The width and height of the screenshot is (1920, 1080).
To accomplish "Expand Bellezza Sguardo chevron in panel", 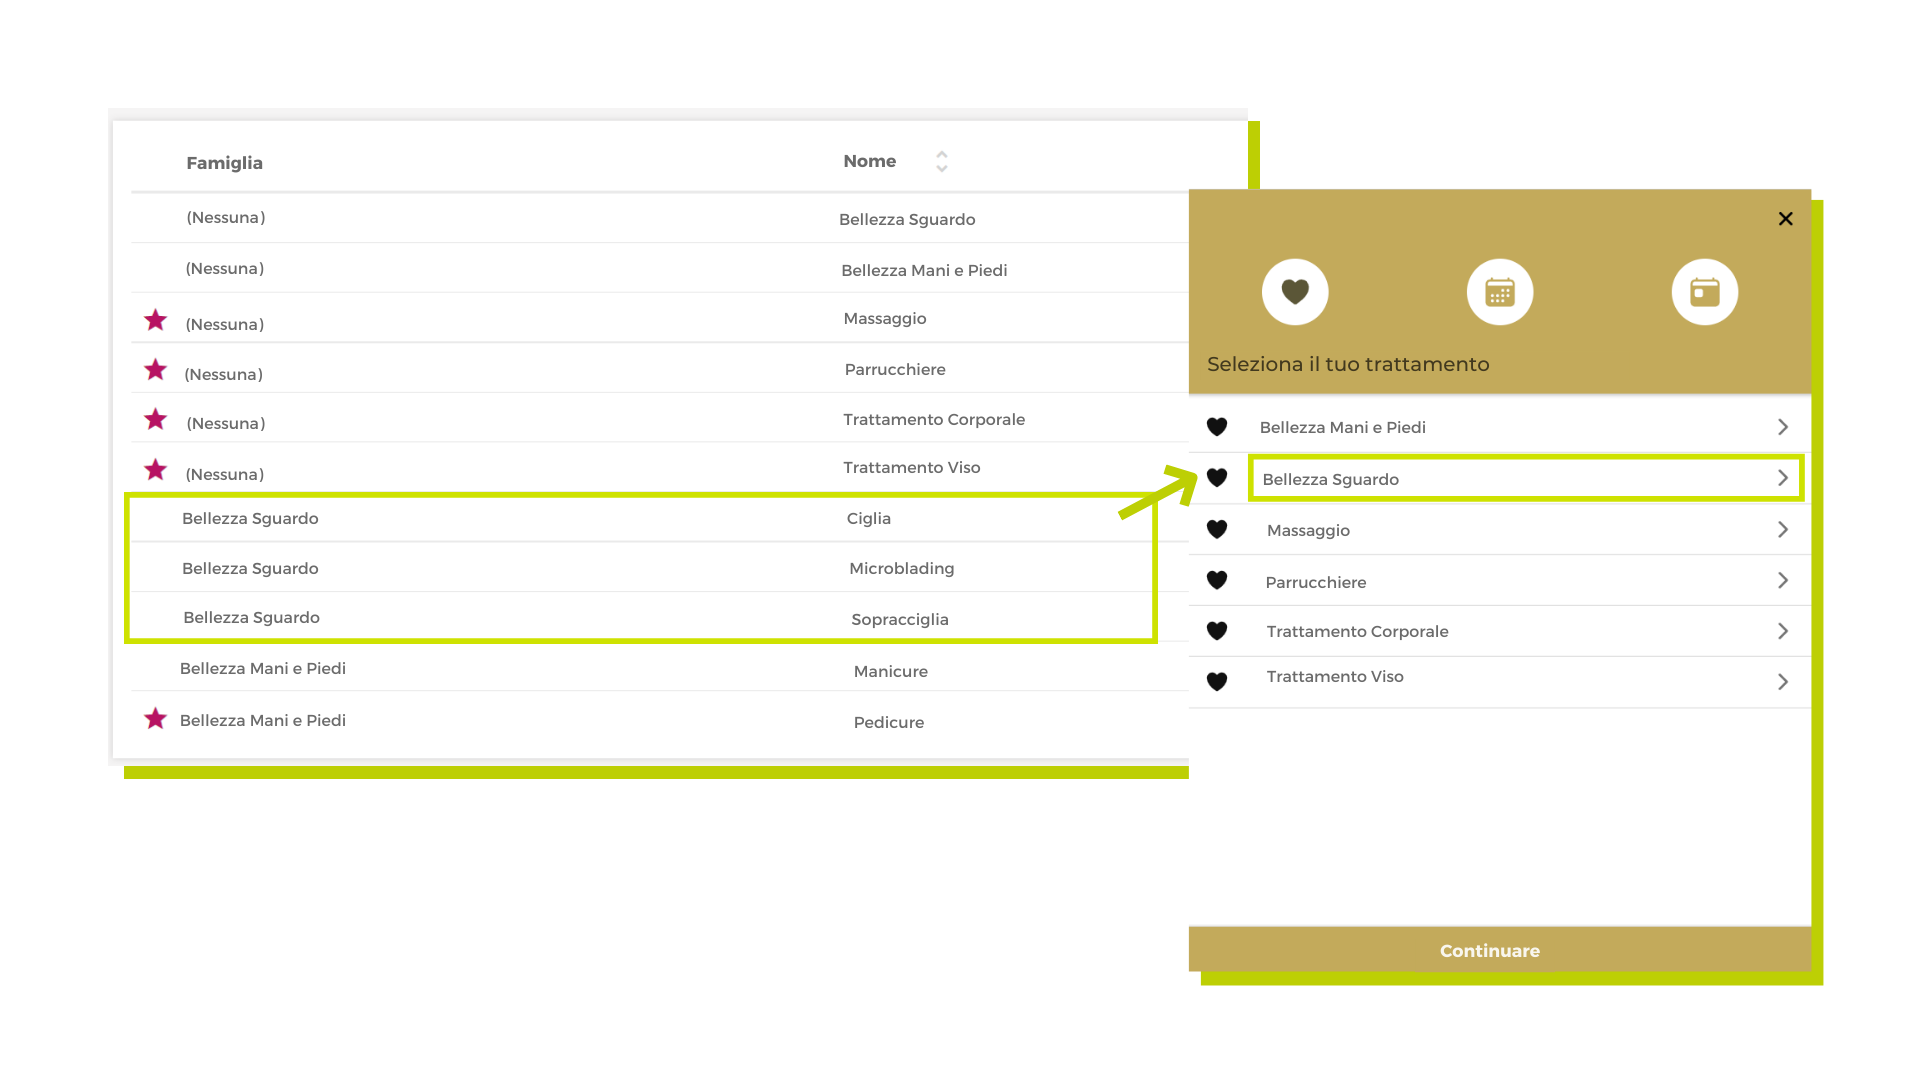I will 1783,478.
